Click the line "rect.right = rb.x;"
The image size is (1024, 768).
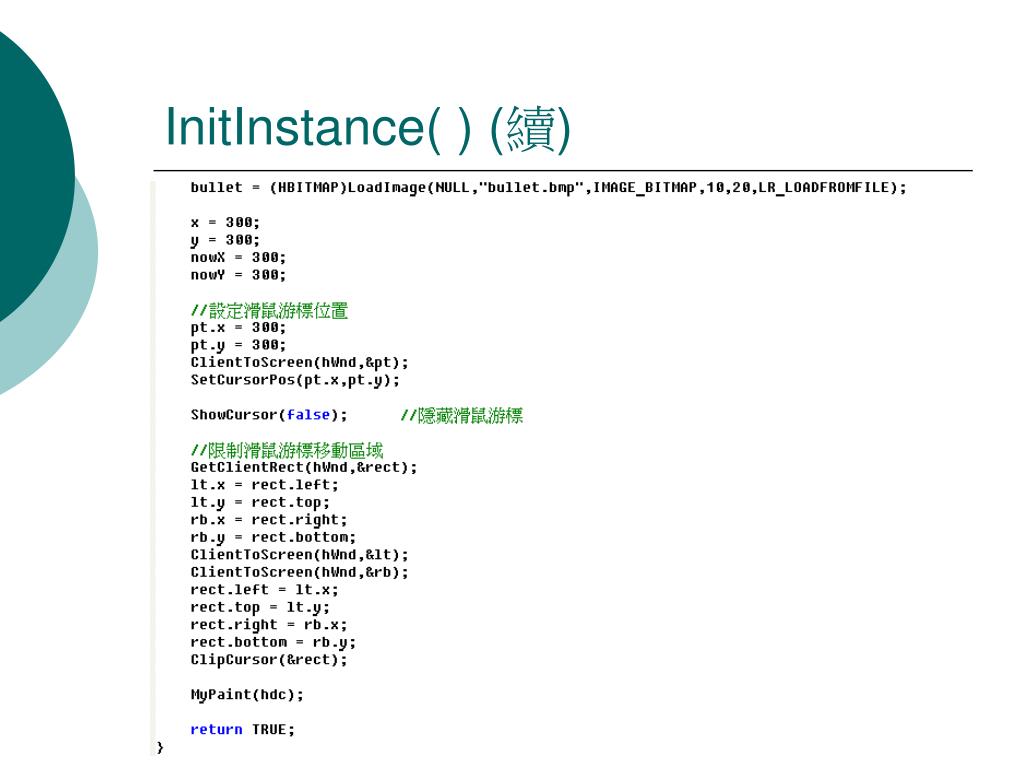coord(269,626)
